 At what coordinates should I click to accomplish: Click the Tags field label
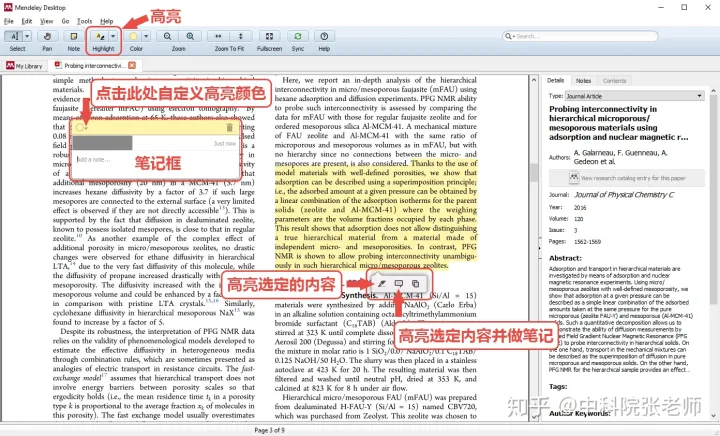point(558,386)
